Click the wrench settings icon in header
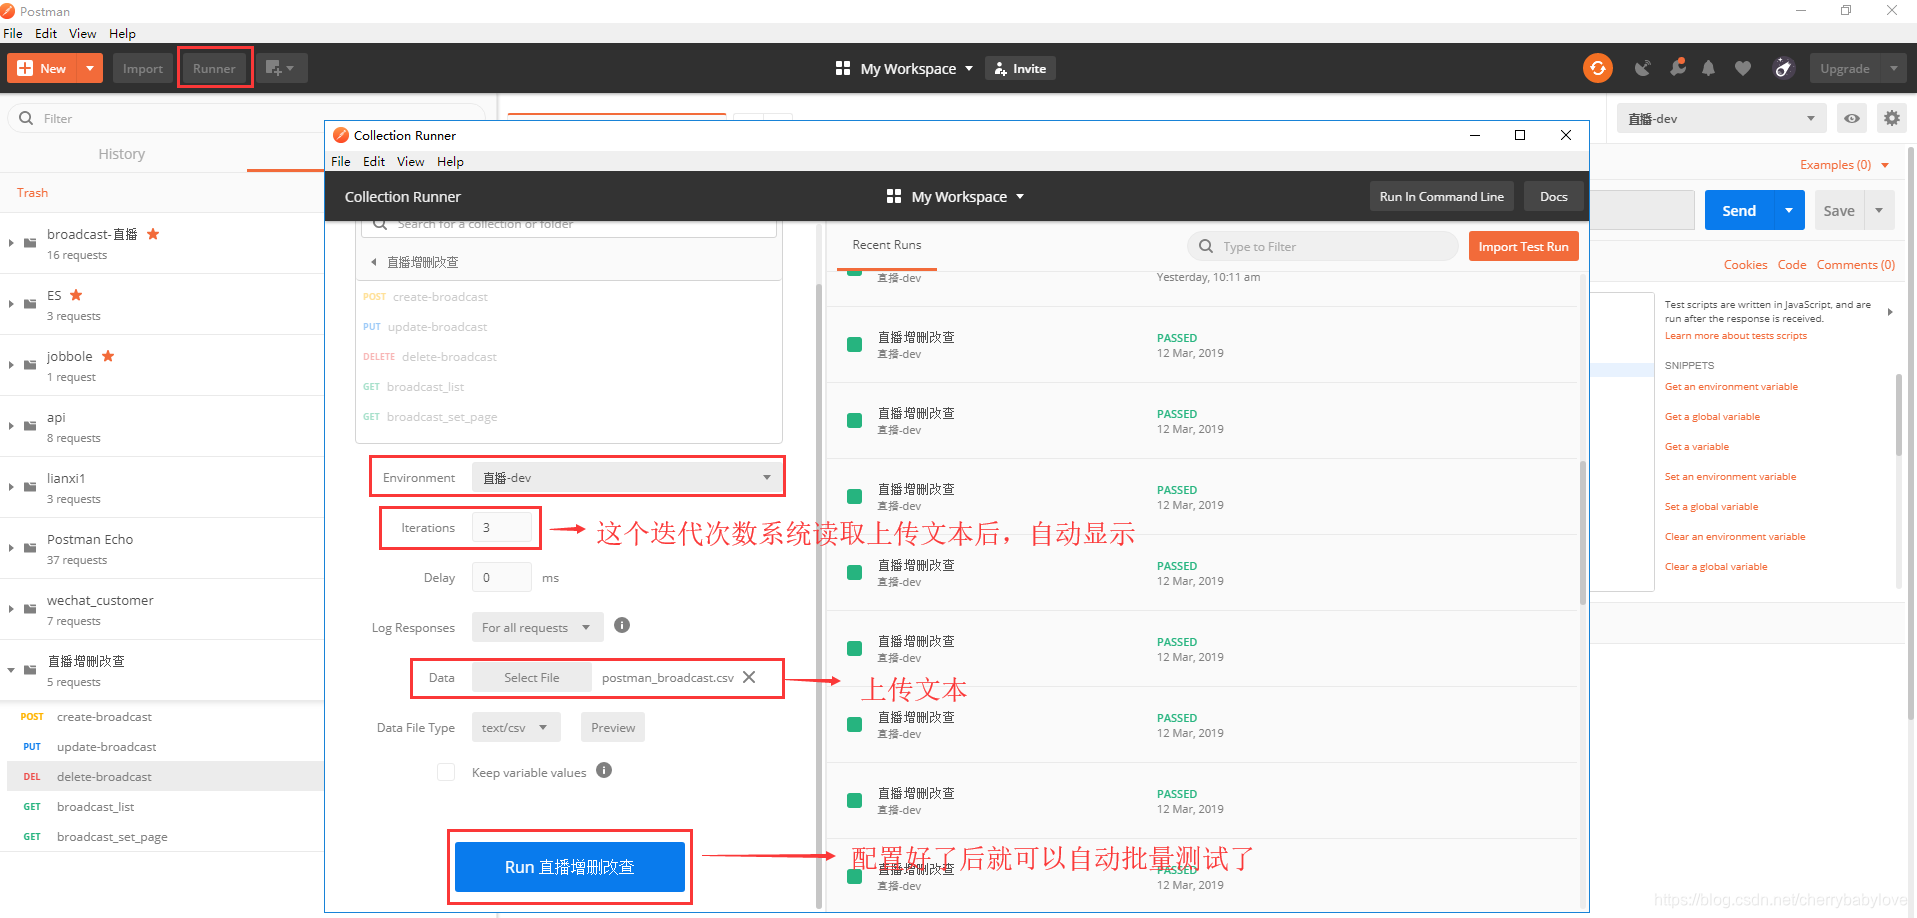This screenshot has width=1917, height=918. (x=1678, y=67)
